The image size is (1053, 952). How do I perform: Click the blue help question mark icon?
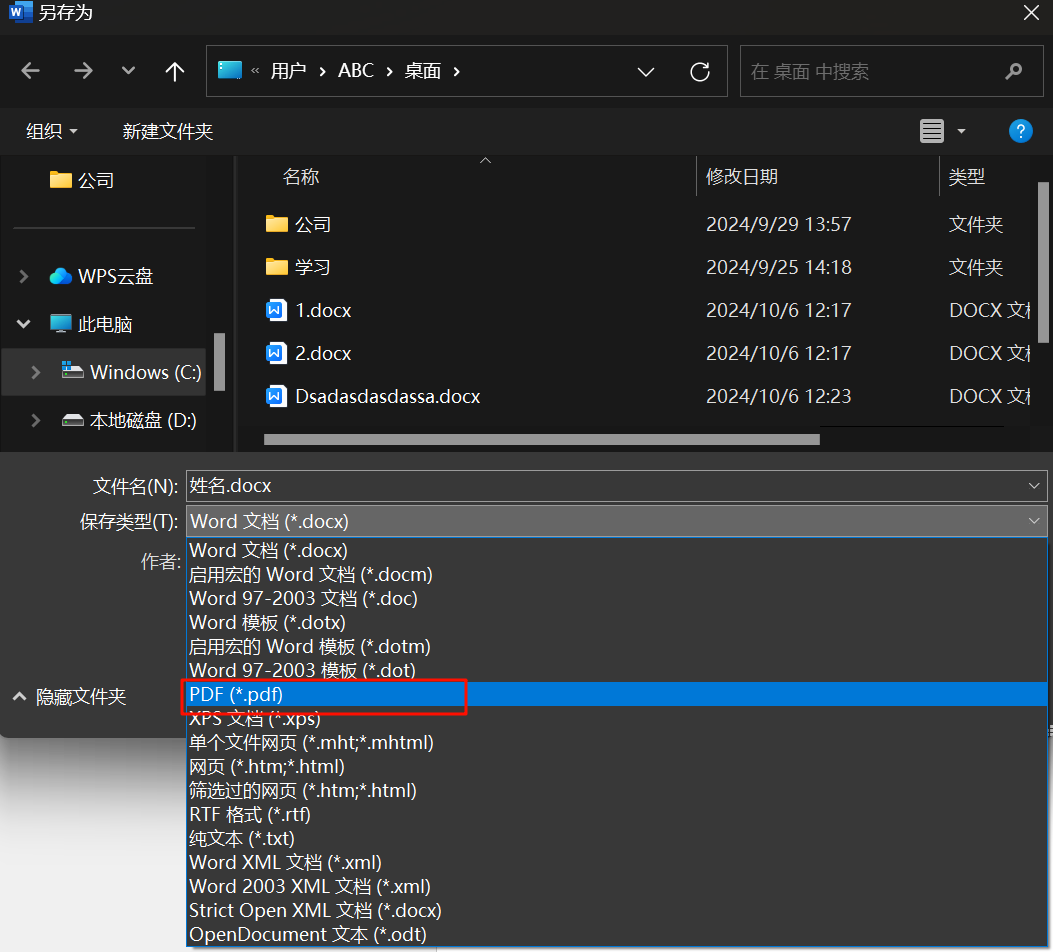[1020, 131]
